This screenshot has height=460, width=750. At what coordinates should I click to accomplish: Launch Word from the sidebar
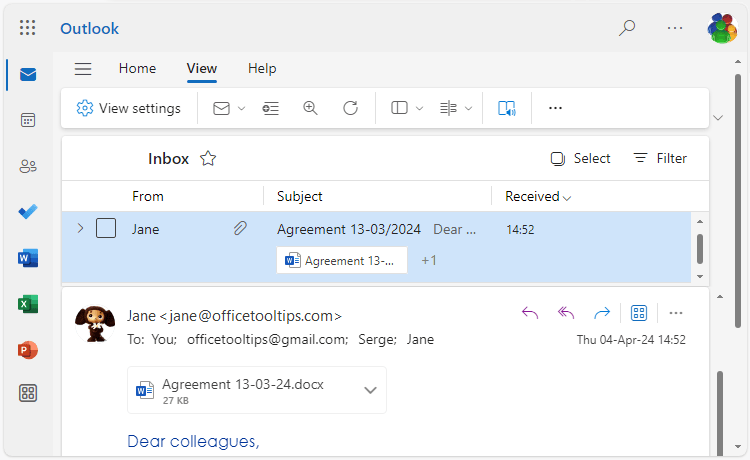coord(28,258)
